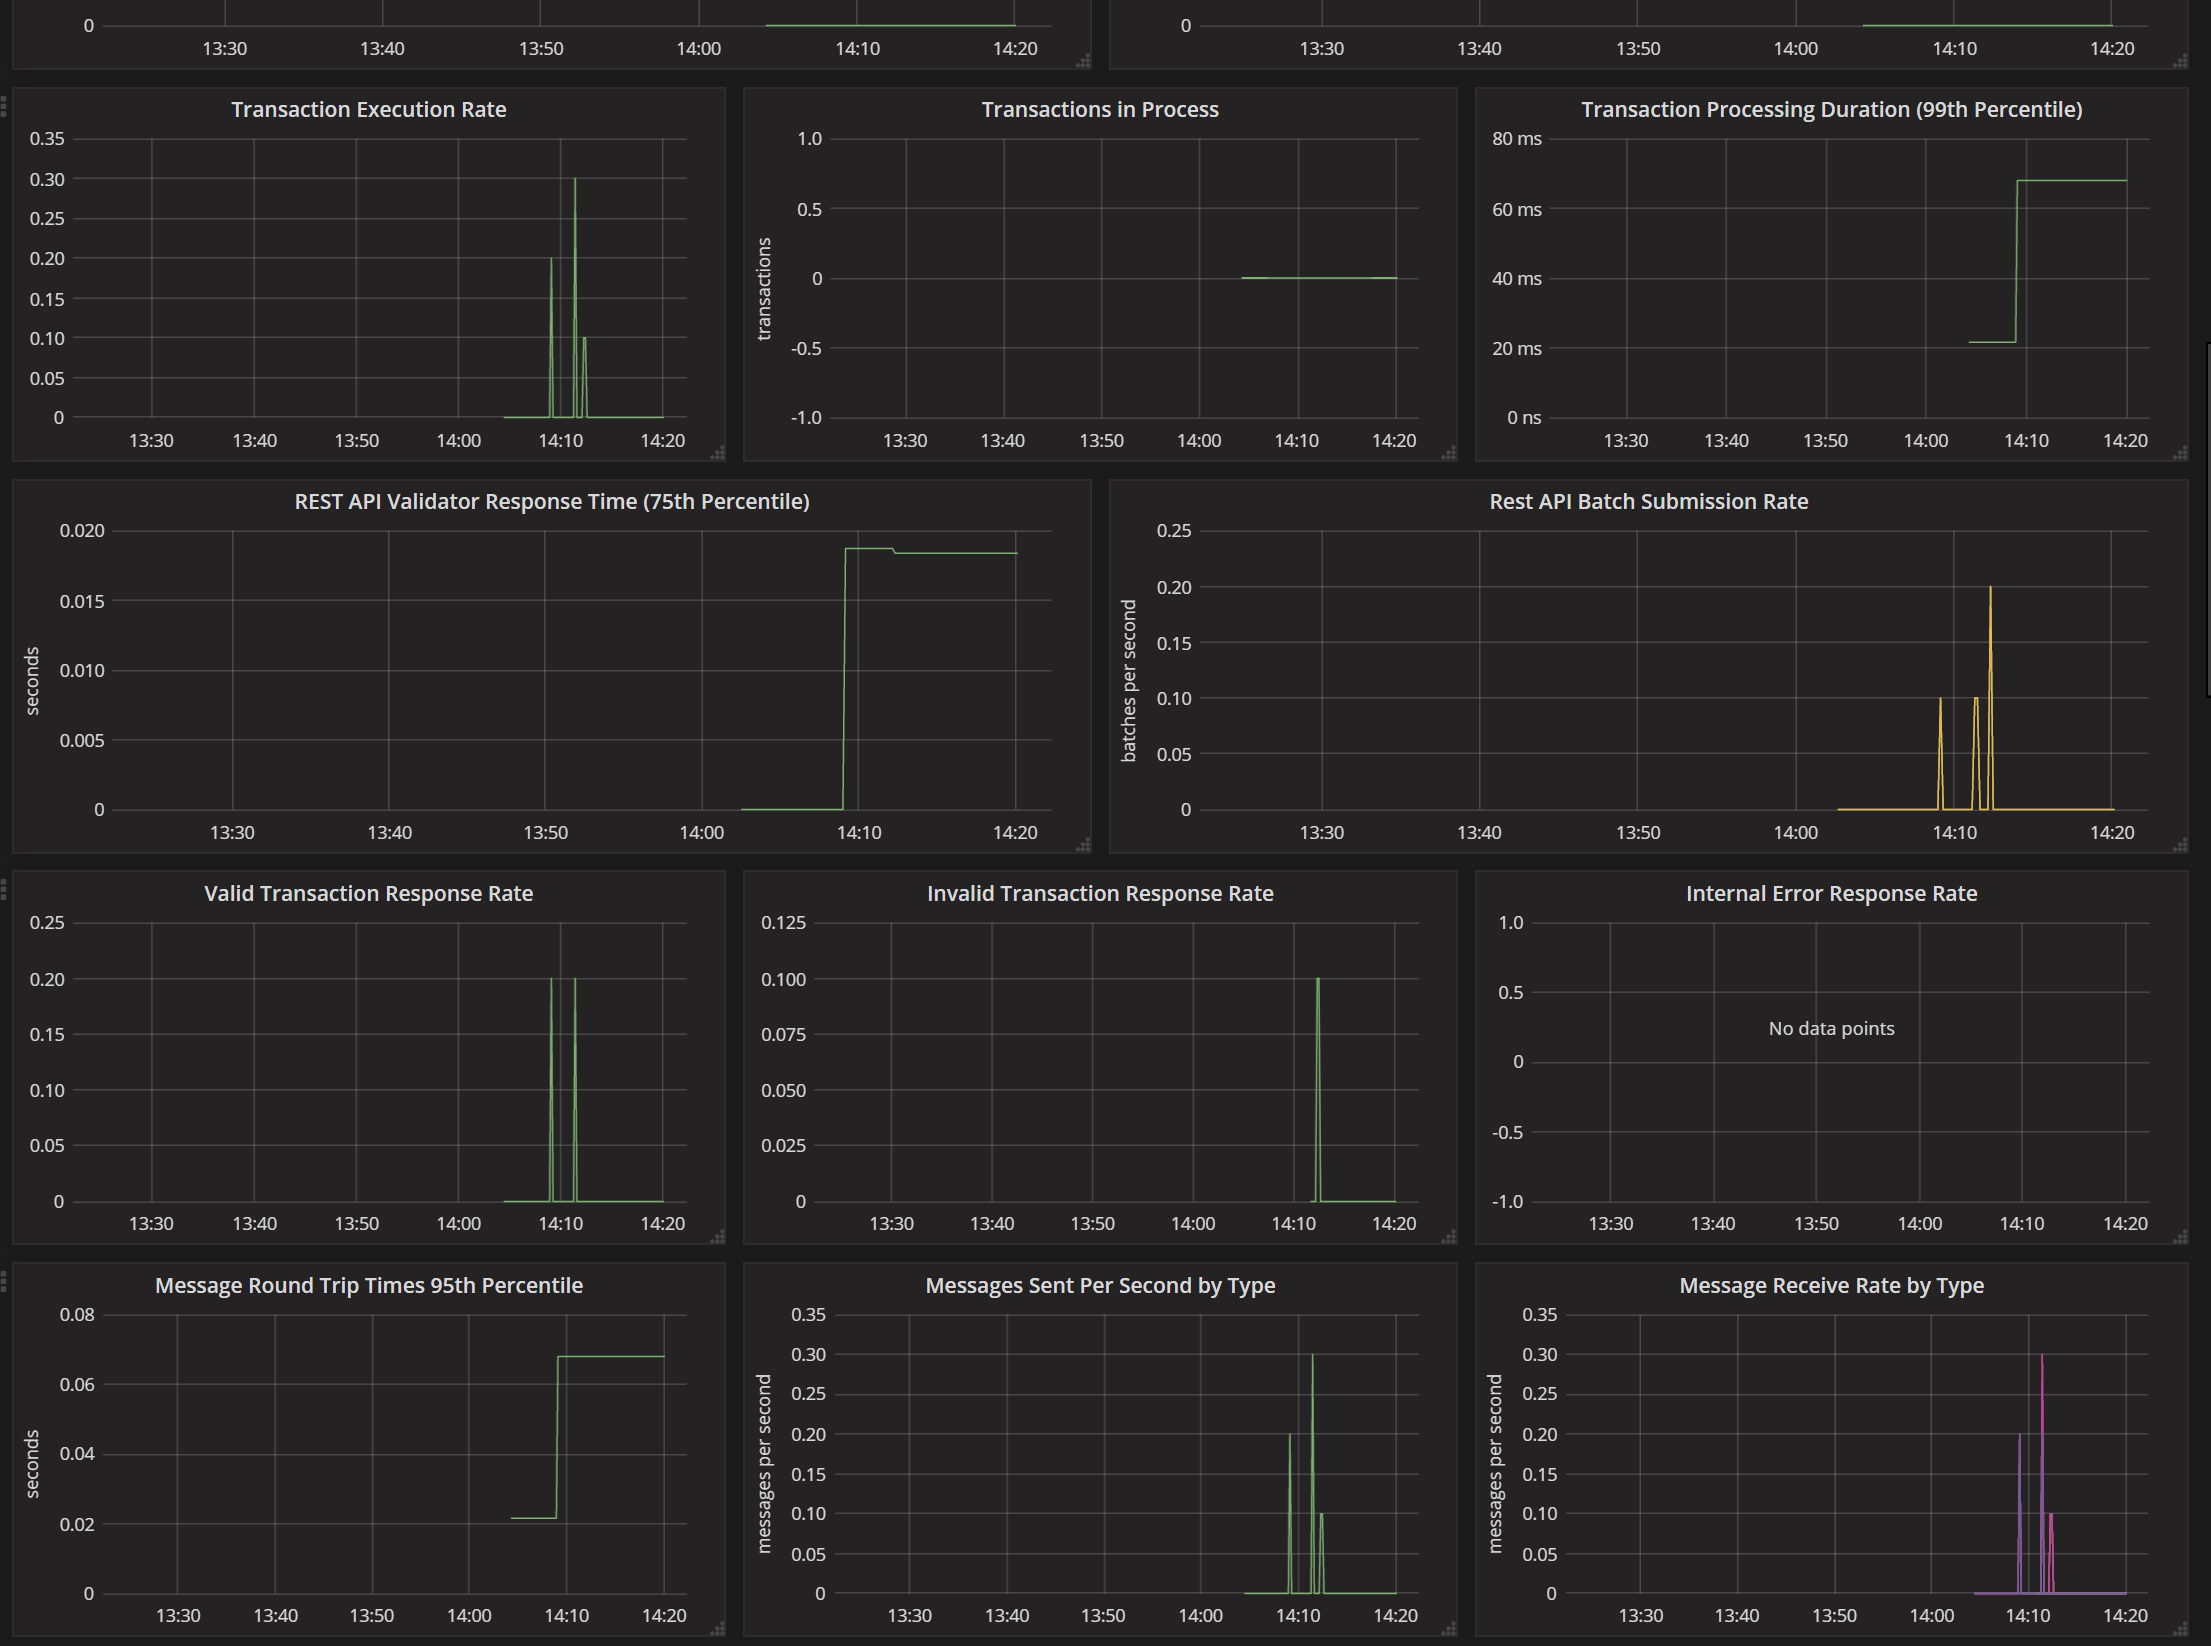Open Transaction Execution Rate panel title menu
2211x1646 pixels.
(368, 109)
